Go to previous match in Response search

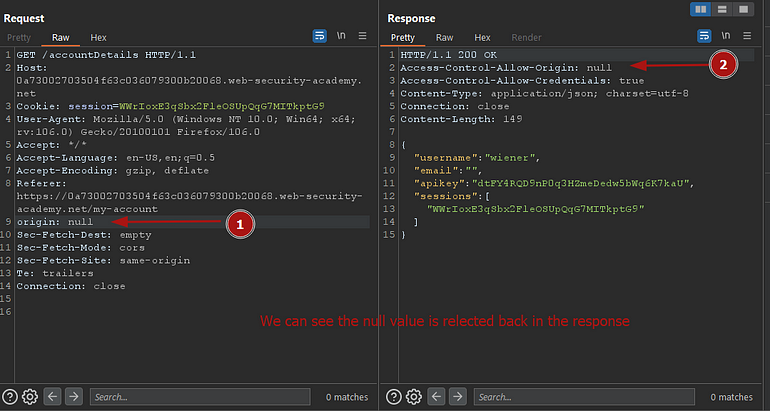point(437,396)
